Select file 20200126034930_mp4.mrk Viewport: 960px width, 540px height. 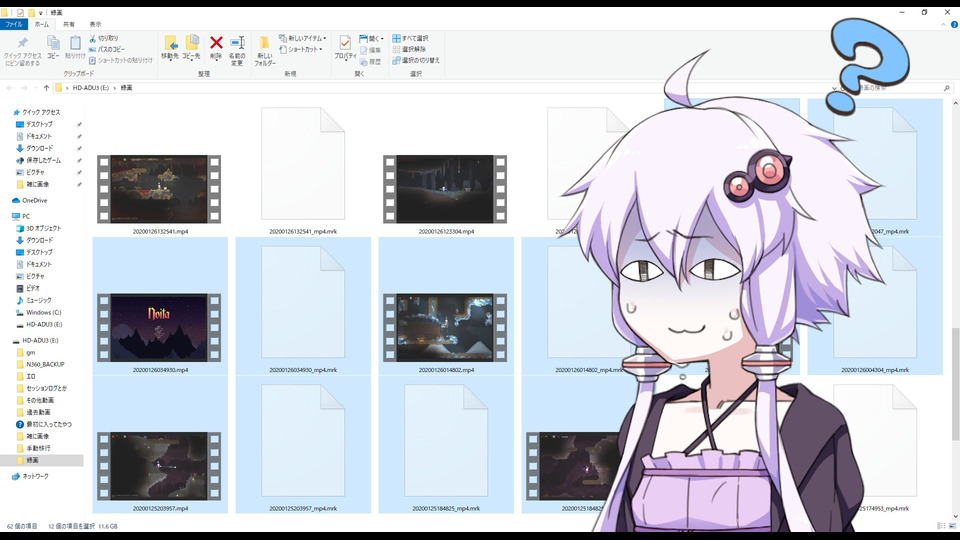tap(303, 306)
